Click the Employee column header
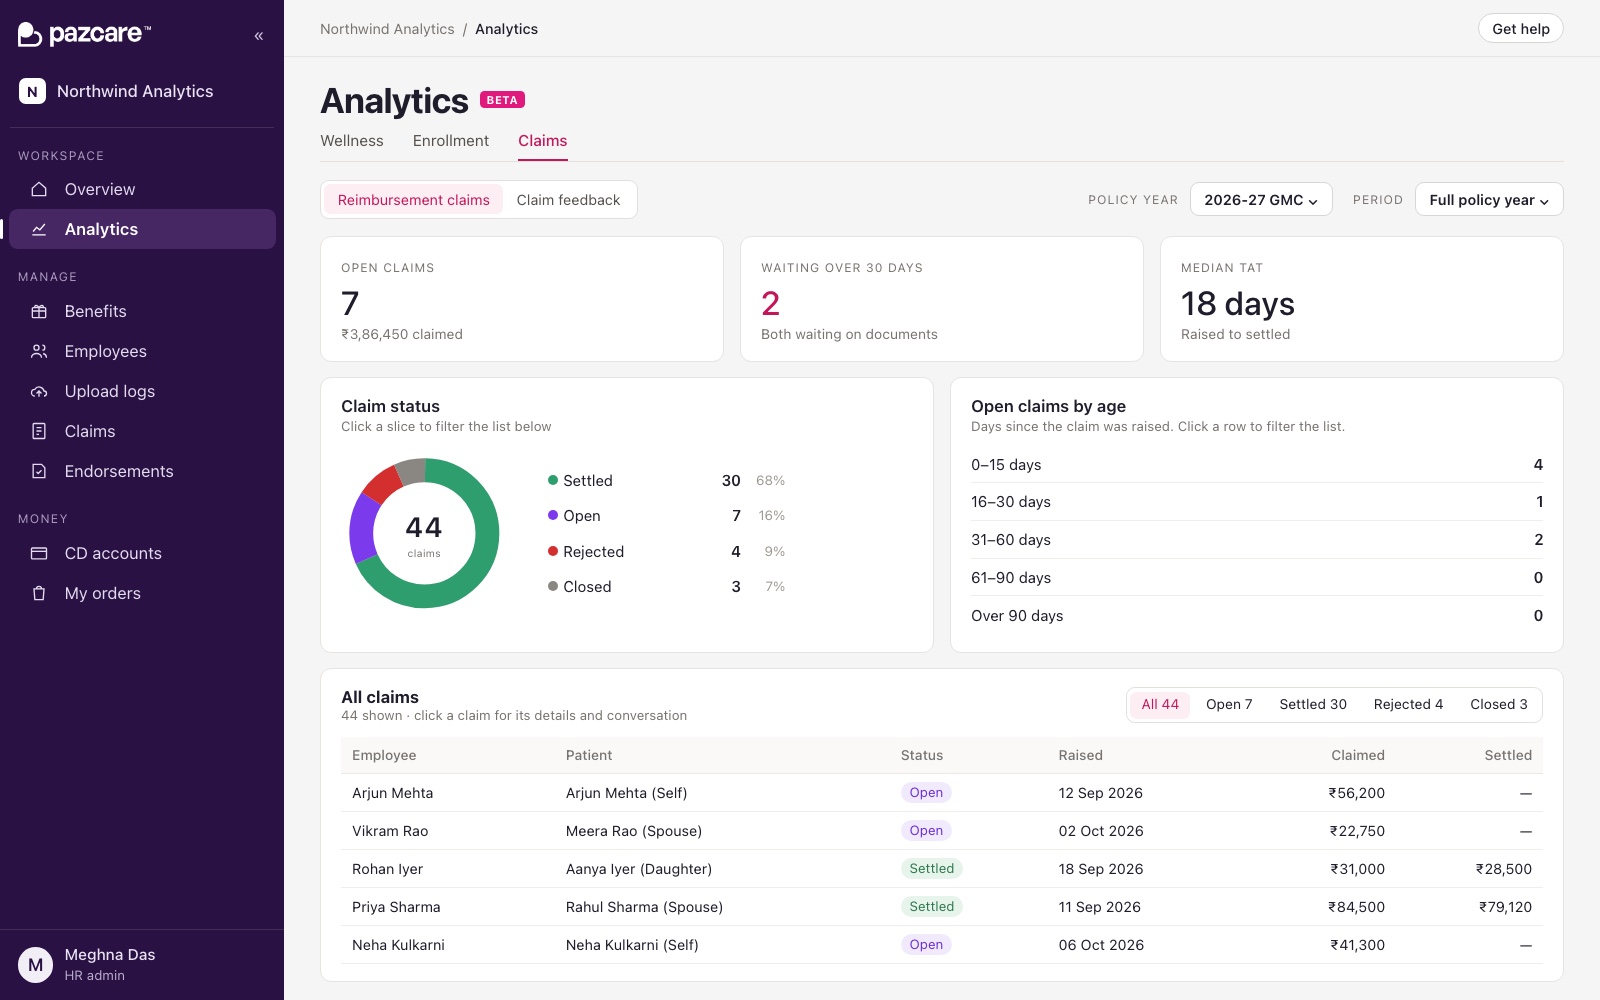Screen dimensions: 1600x1000 coord(384,755)
